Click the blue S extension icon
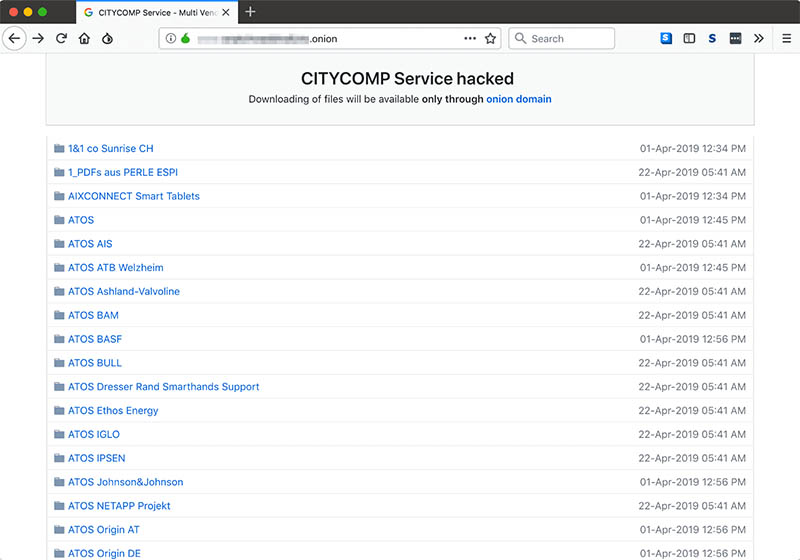 (666, 38)
